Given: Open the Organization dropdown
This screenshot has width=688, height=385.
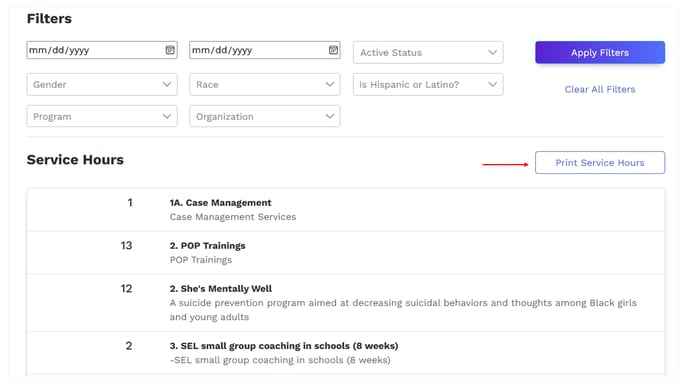Looking at the screenshot, I should click(265, 116).
